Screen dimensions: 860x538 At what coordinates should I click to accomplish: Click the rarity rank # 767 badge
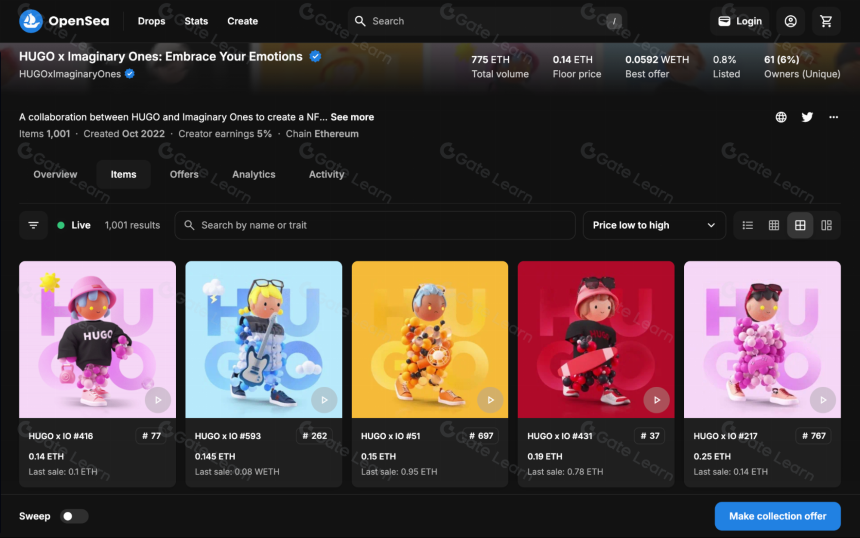pos(813,436)
